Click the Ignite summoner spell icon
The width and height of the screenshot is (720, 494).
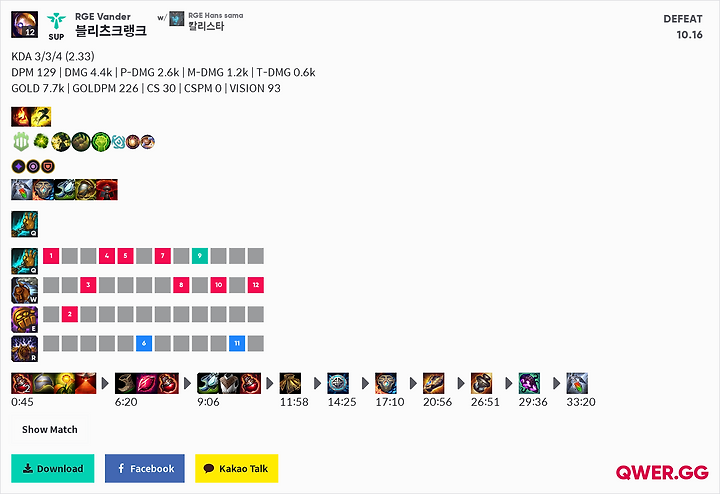point(21,117)
